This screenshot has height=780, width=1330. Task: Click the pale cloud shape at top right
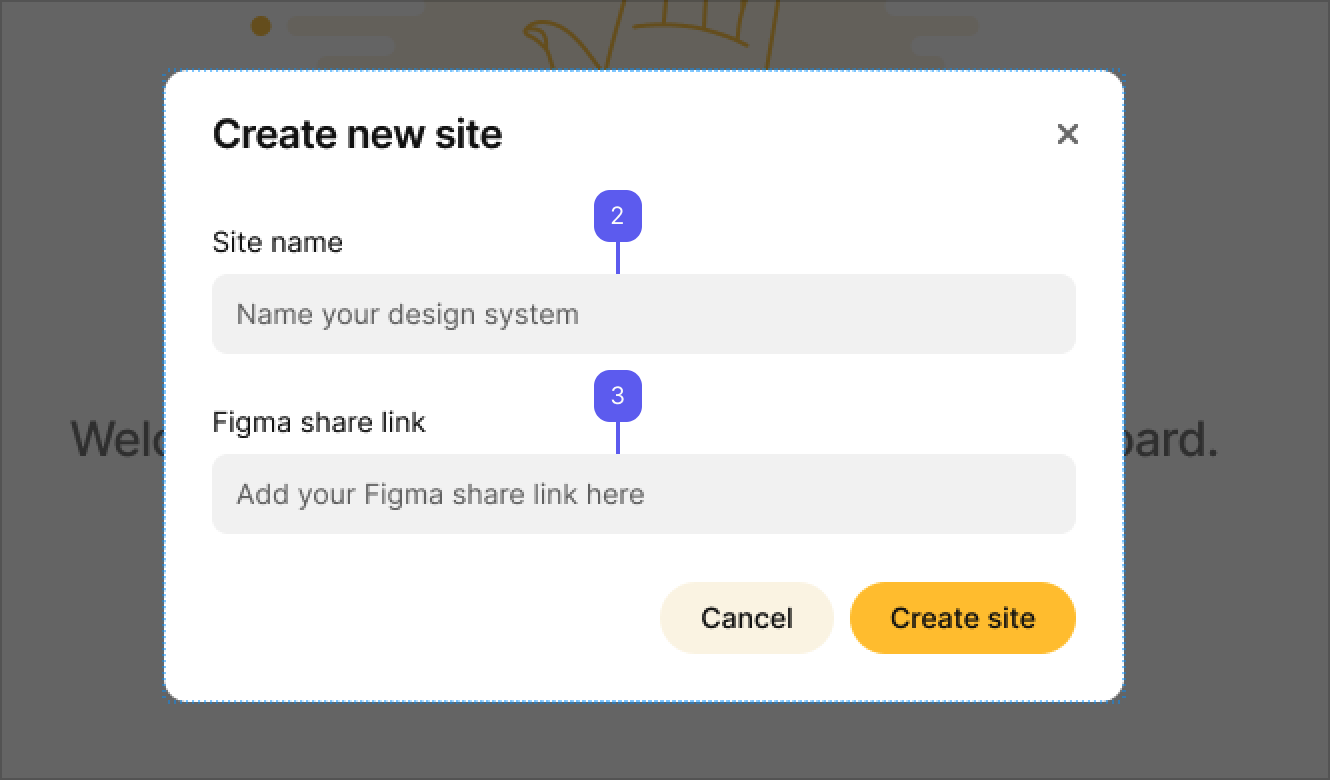(x=930, y=25)
